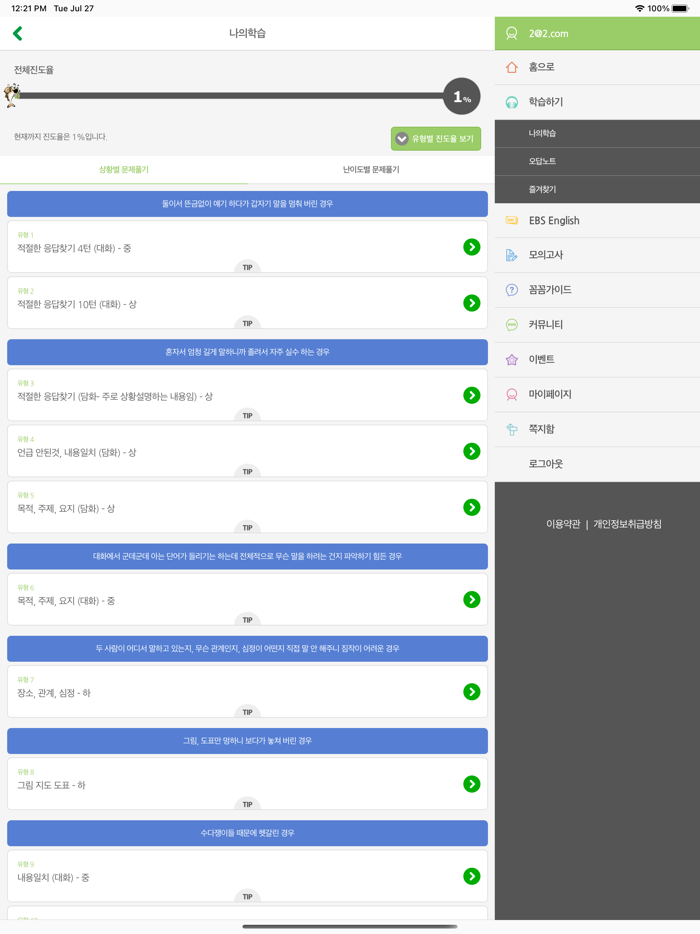Tap text 그림 지도 도표 - 하

point(51,786)
